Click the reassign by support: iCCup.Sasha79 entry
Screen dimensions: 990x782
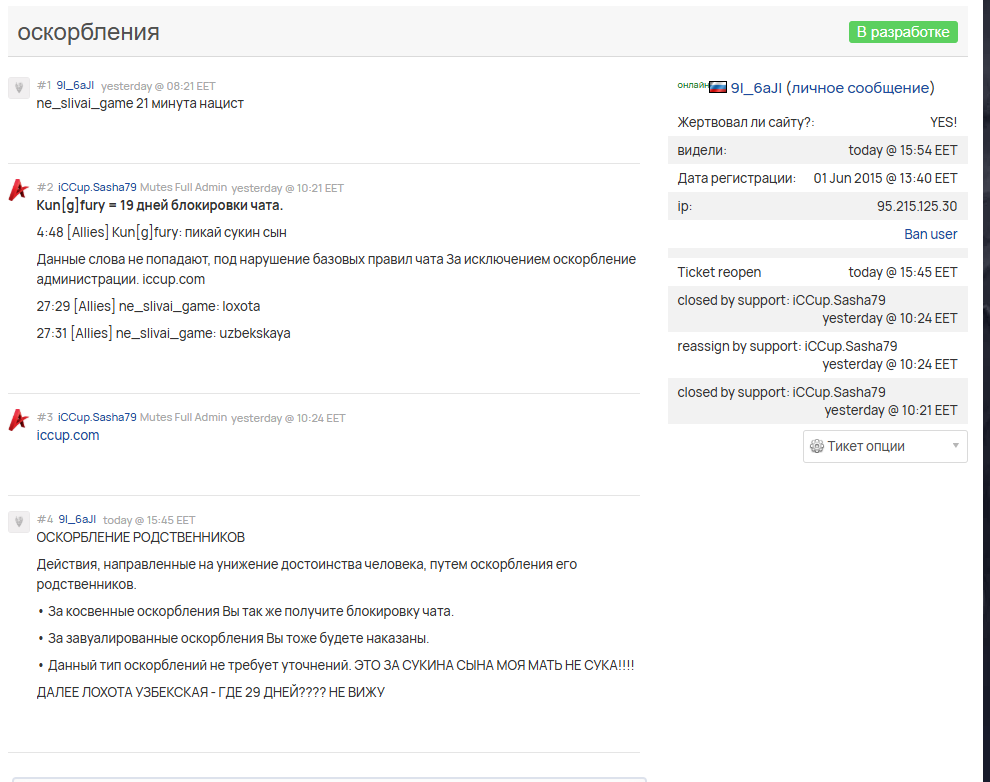click(x=818, y=355)
